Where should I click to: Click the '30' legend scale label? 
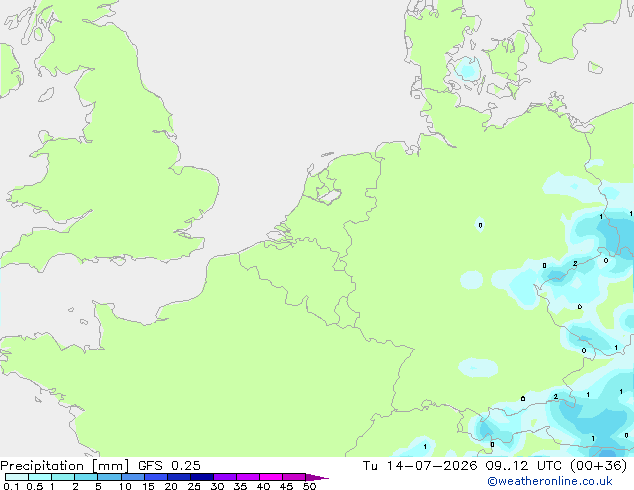pyautogui.click(x=217, y=486)
